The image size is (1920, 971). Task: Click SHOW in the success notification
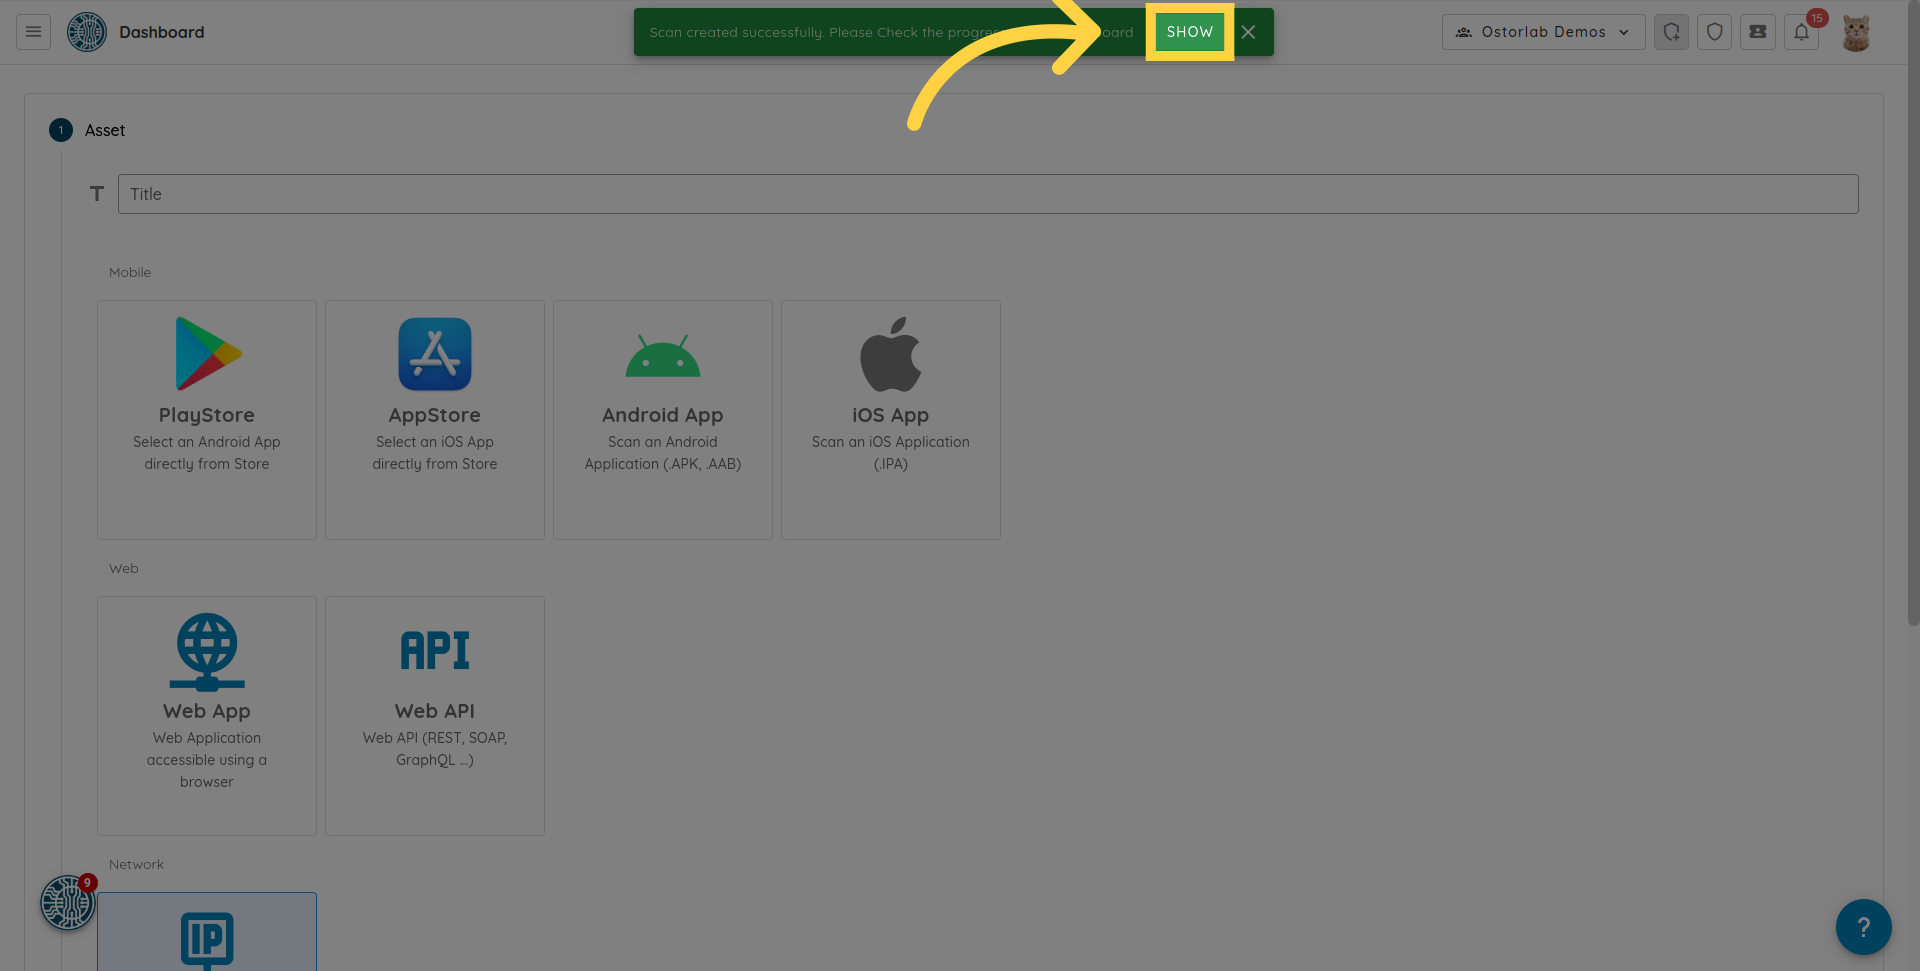(x=1189, y=32)
